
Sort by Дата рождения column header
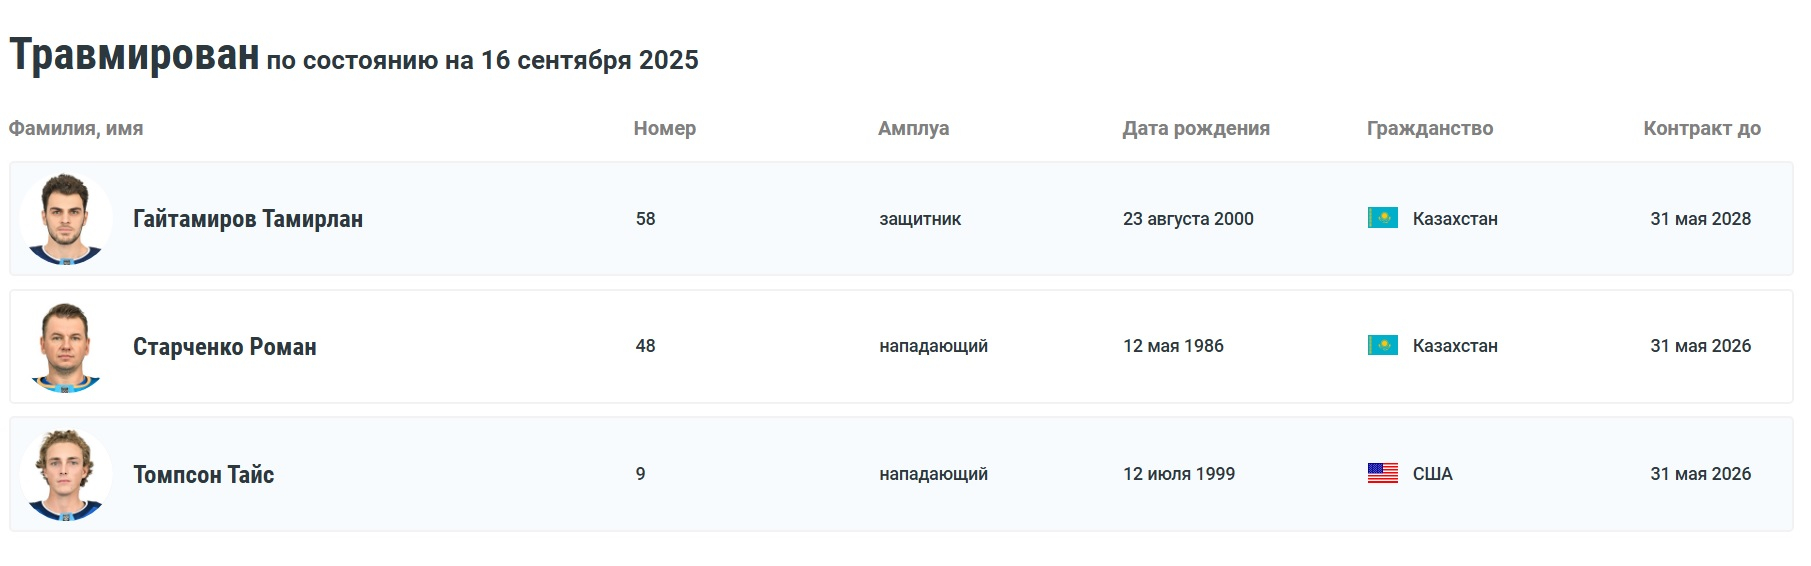(x=1196, y=128)
